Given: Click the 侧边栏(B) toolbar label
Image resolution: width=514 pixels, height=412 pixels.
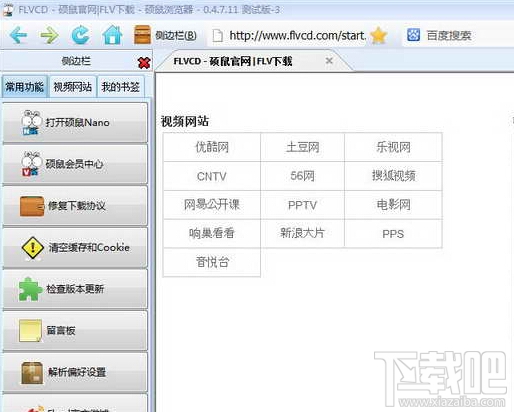Looking at the screenshot, I should pyautogui.click(x=176, y=35).
